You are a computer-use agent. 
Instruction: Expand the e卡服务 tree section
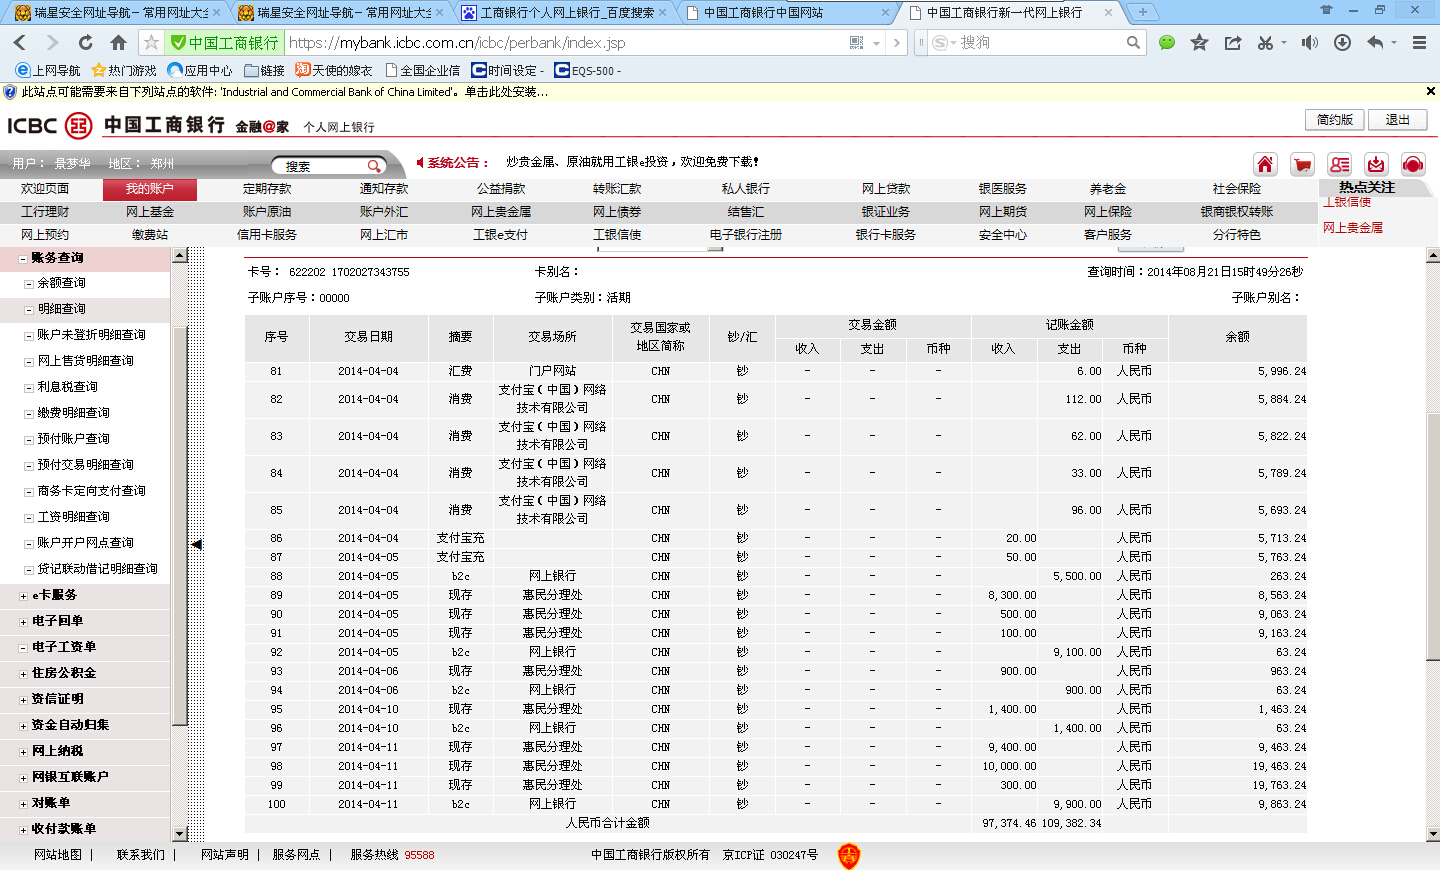(23, 596)
